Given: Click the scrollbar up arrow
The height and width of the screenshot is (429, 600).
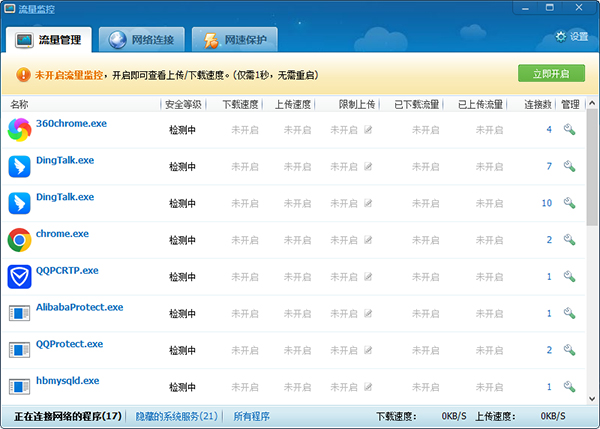Looking at the screenshot, I should [592, 103].
